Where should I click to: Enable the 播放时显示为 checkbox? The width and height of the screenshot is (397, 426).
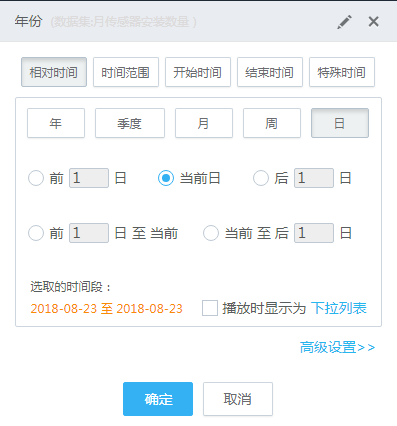[210, 308]
